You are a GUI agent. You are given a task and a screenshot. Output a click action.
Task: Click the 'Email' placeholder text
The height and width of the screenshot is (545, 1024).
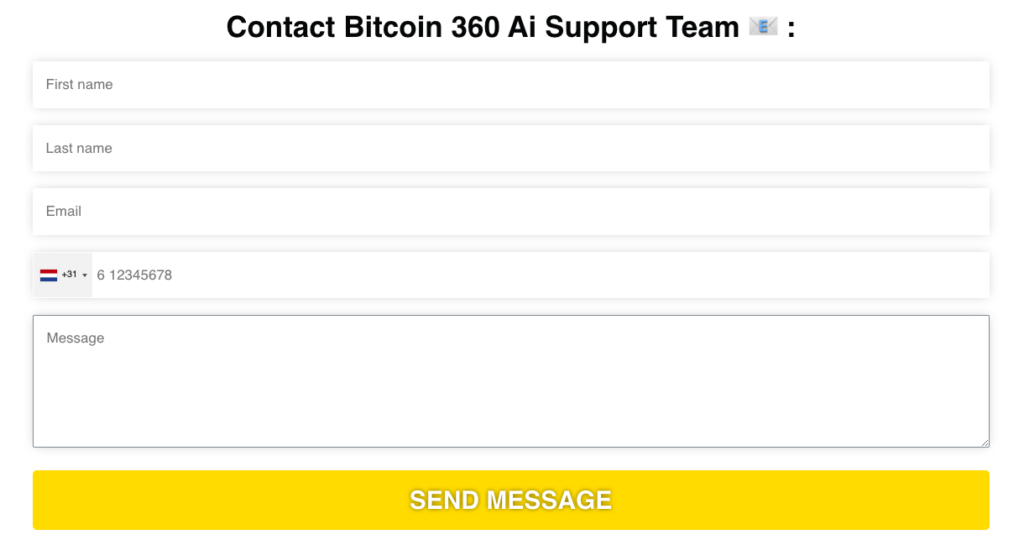click(x=63, y=211)
